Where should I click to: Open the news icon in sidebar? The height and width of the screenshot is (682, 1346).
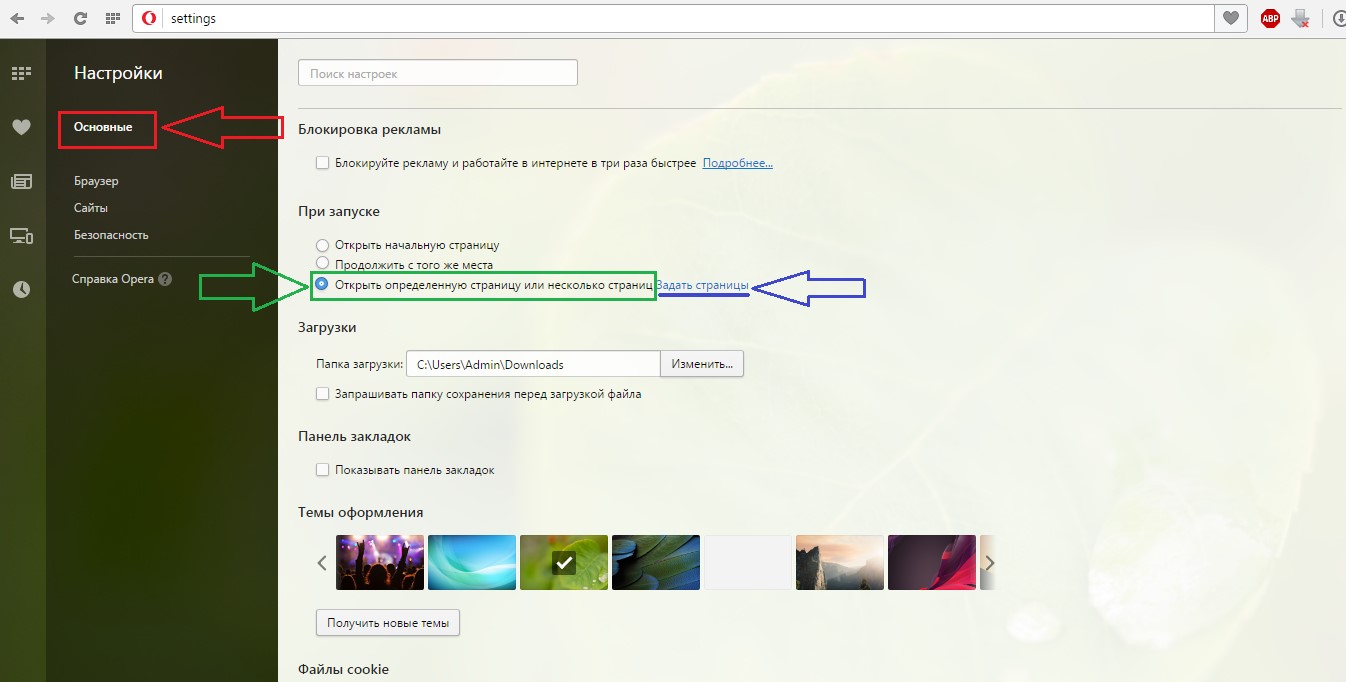tap(21, 181)
